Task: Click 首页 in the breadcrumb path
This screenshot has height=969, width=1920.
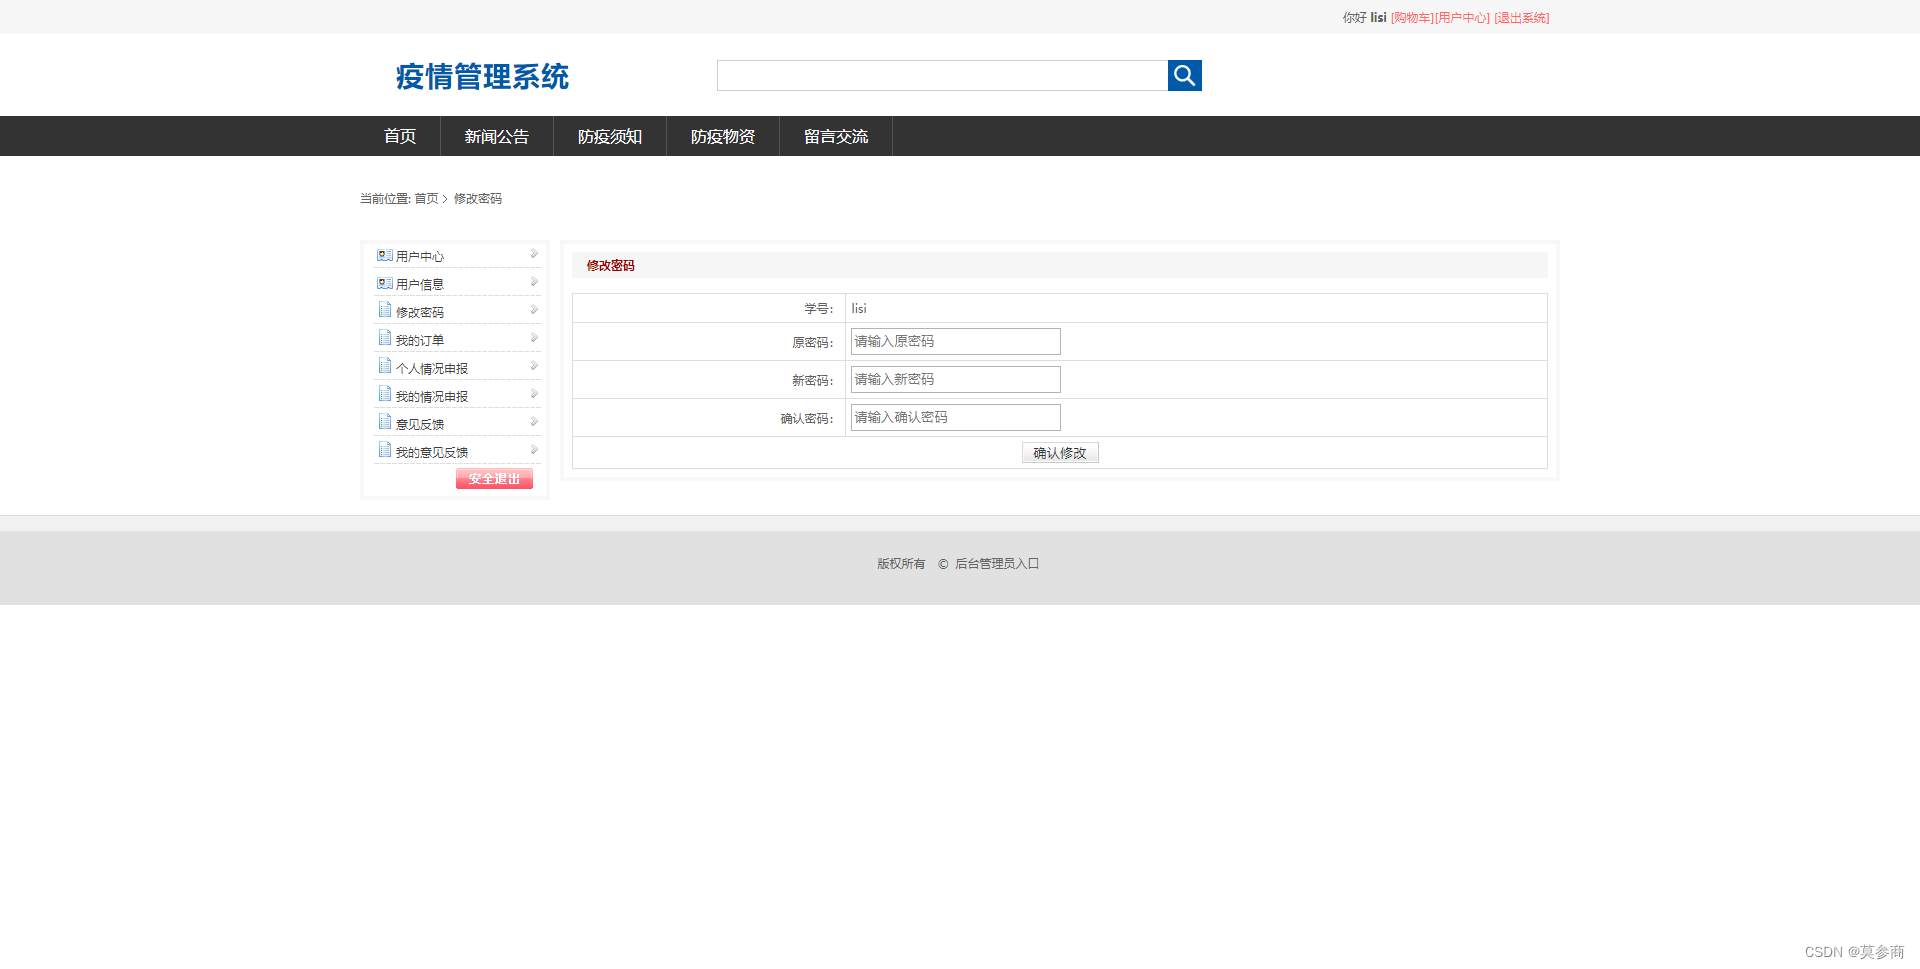Action: click(x=426, y=199)
